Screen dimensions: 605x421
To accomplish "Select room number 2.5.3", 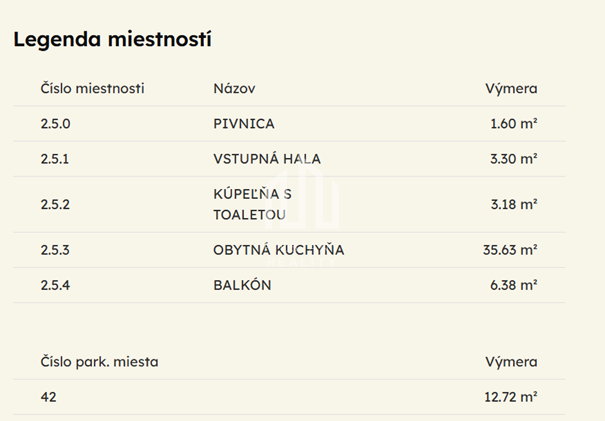I will click(x=56, y=250).
